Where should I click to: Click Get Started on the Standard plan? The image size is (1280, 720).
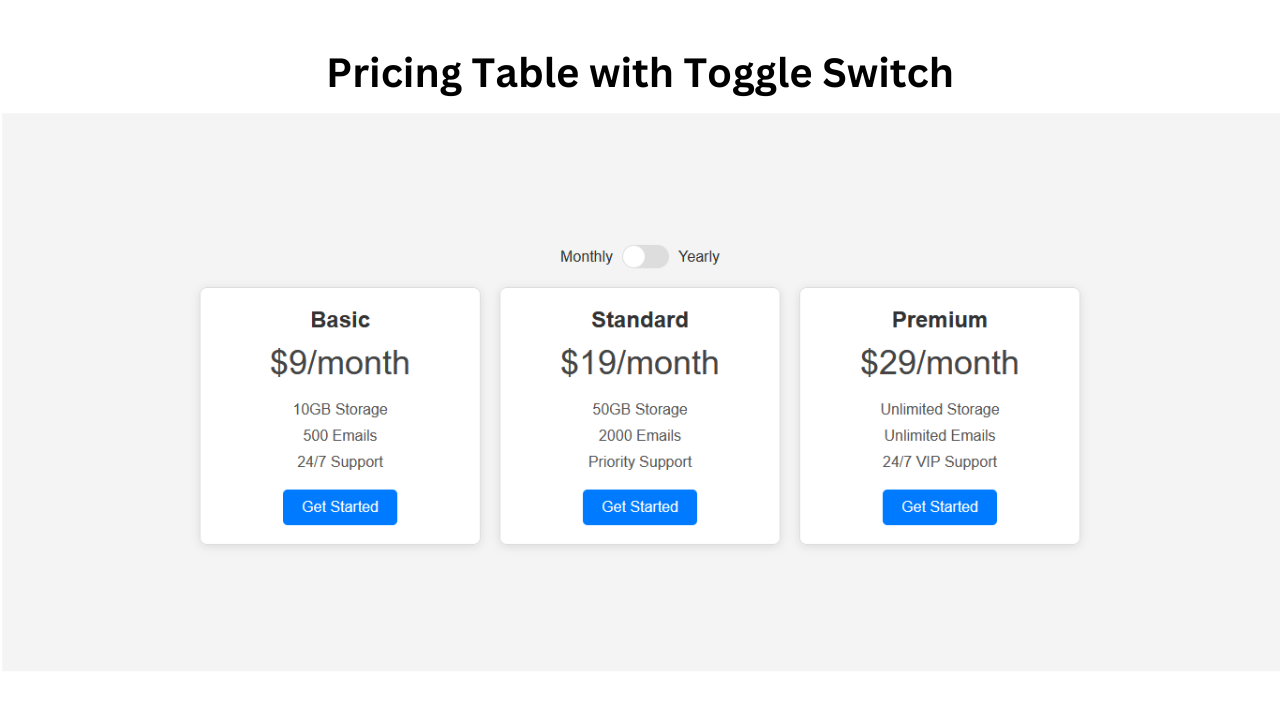[x=640, y=507]
